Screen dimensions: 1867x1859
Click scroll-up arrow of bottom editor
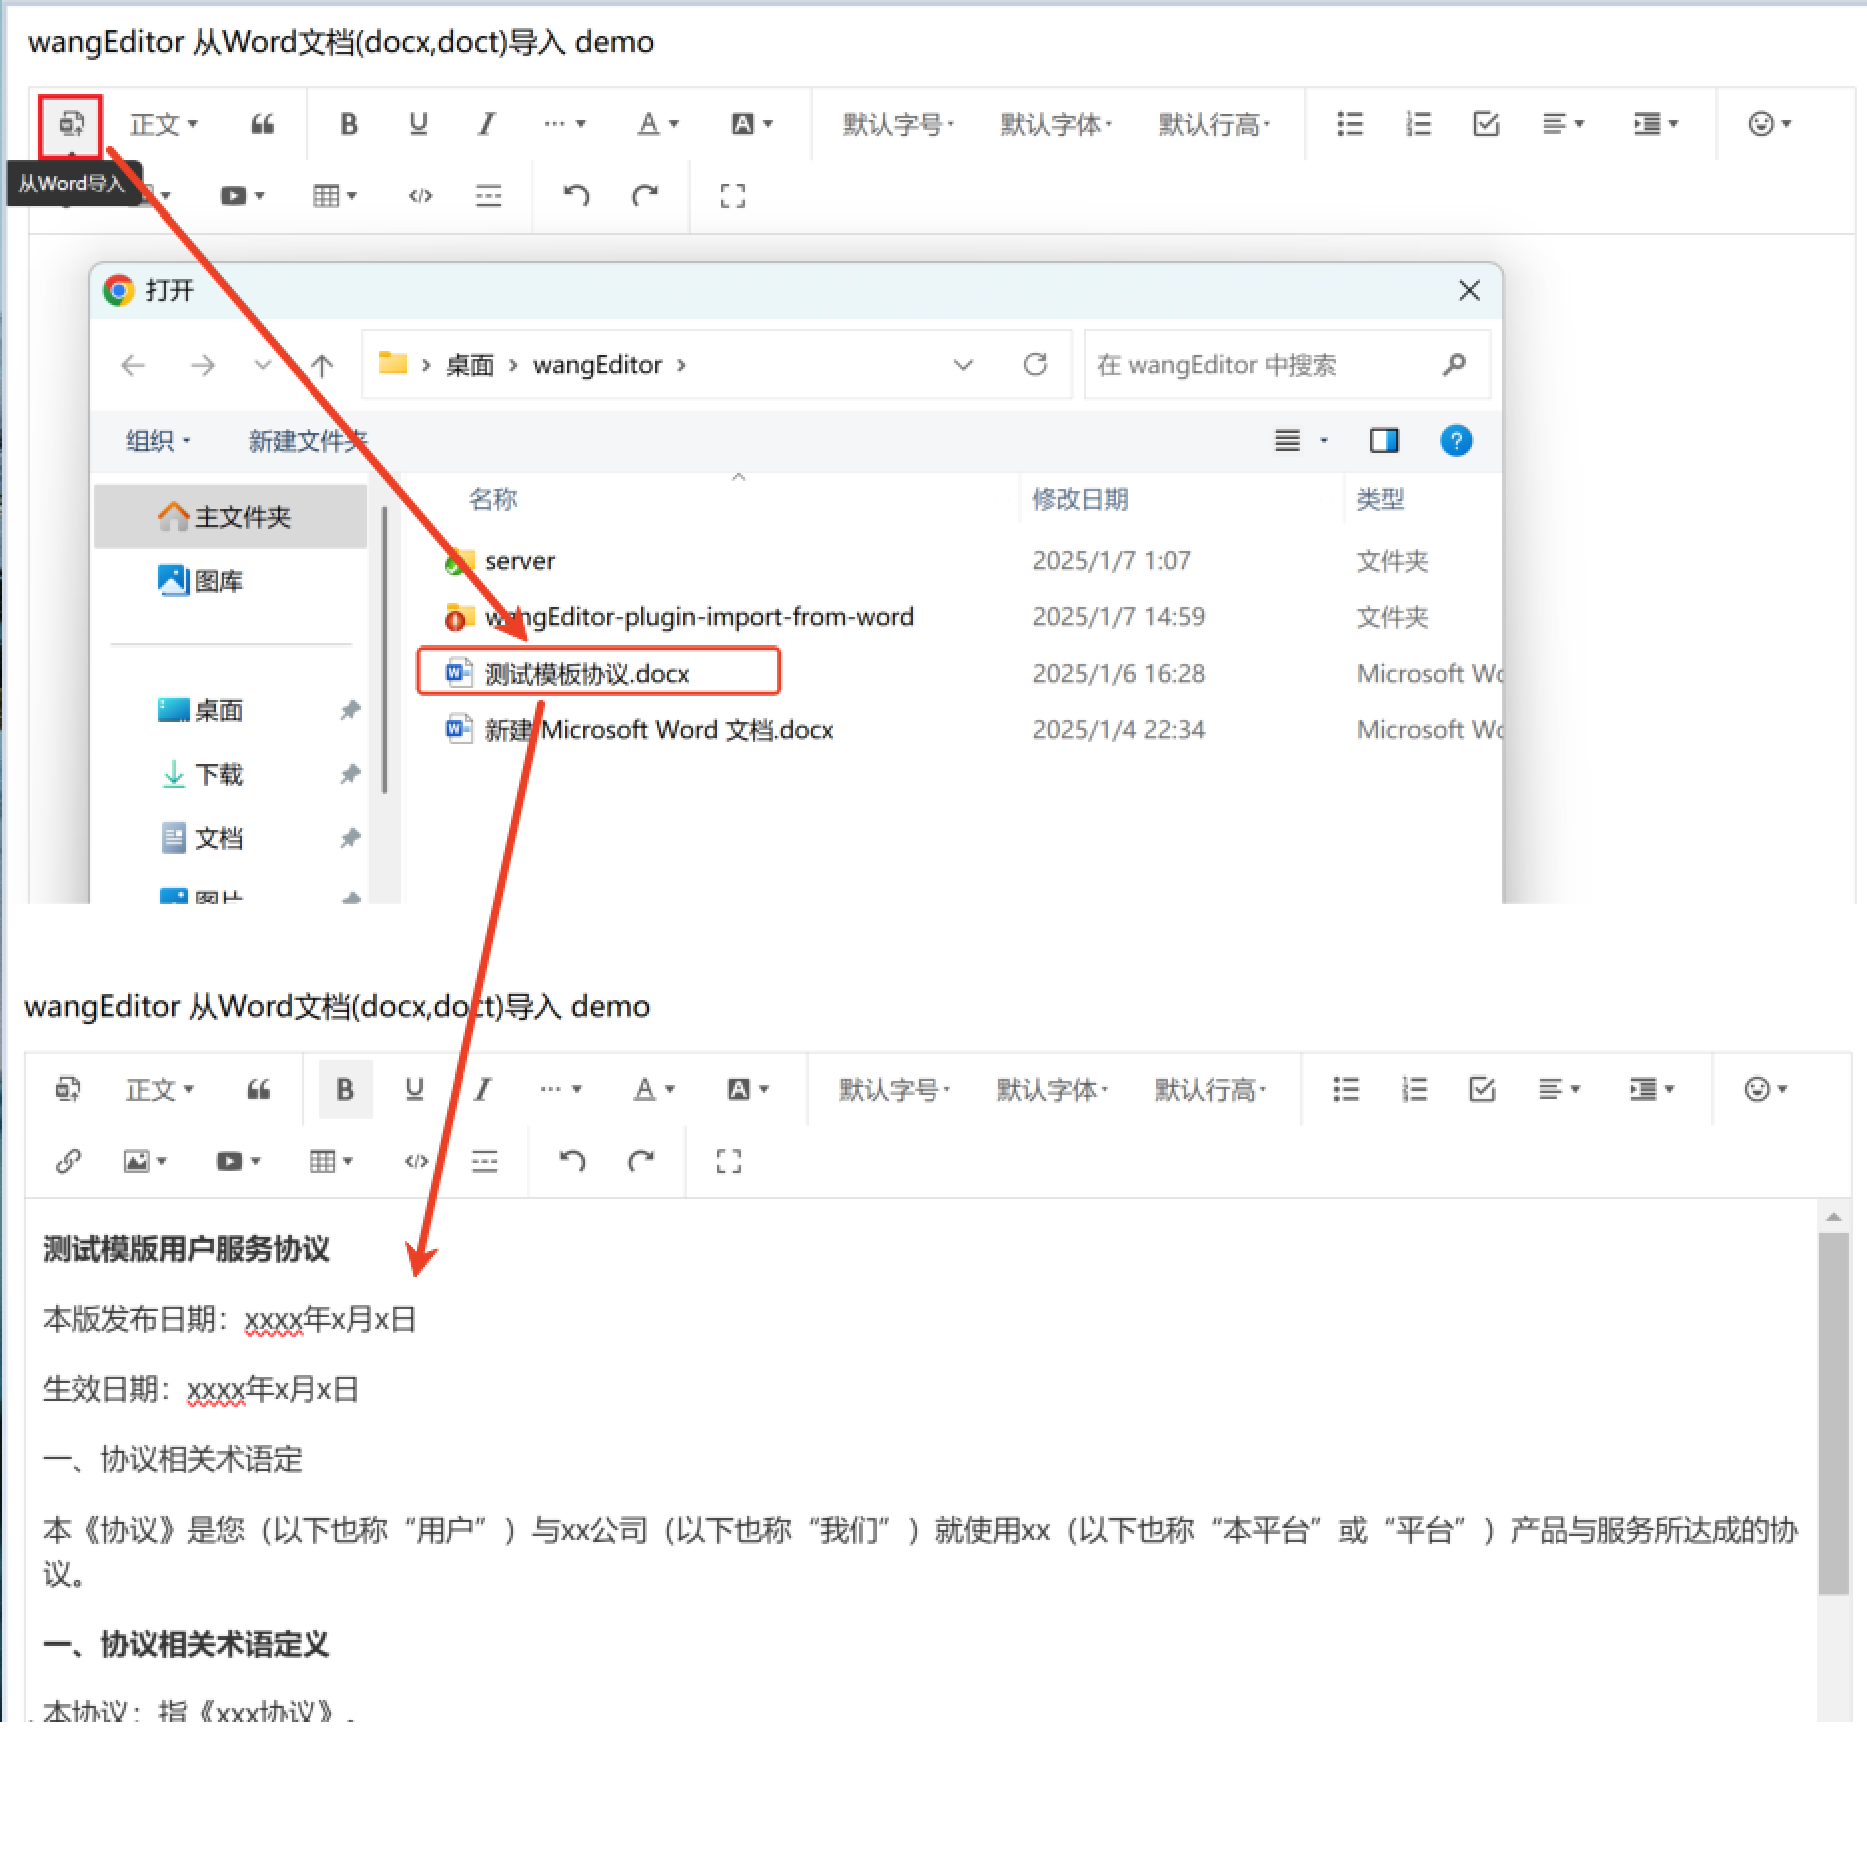(x=1833, y=1217)
